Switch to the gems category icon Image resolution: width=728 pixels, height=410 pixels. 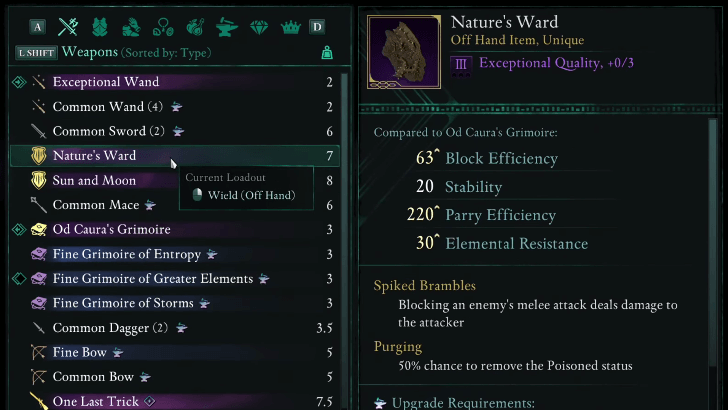259,26
